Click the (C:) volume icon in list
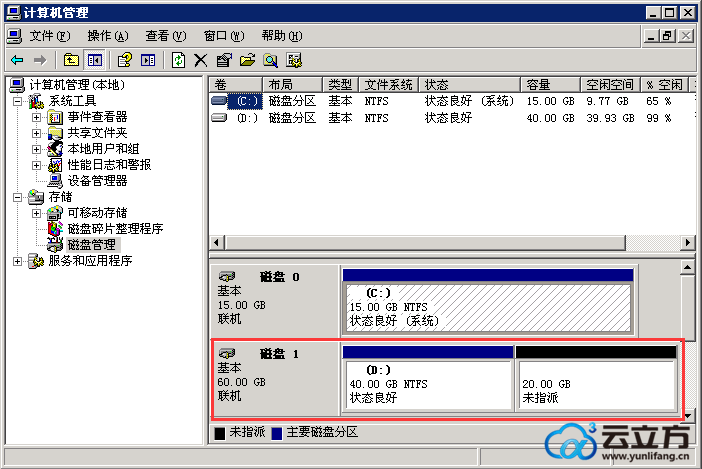Screen dimensions: 702x469 tap(219, 101)
